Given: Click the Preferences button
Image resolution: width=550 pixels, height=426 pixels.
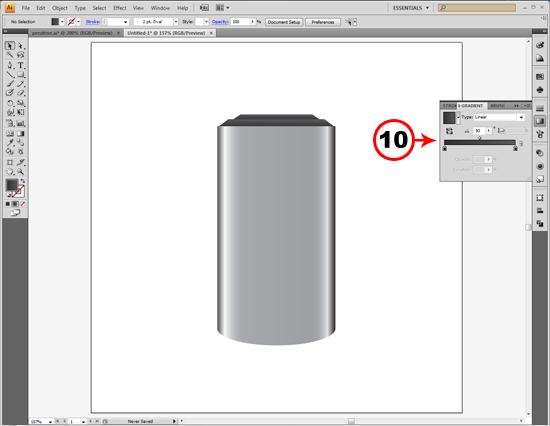Looking at the screenshot, I should click(x=323, y=22).
